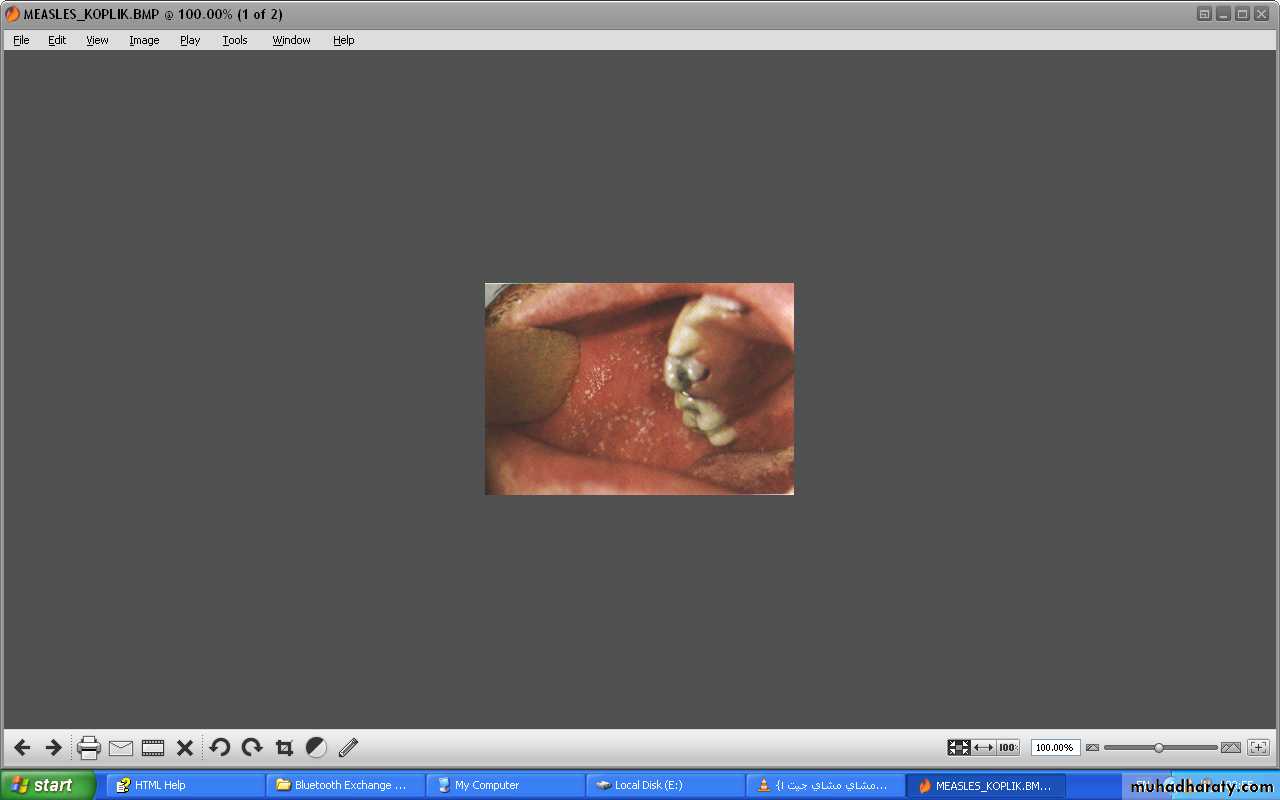The image size is (1280, 800).
Task: Click the zoom slider handle
Action: 1159,747
